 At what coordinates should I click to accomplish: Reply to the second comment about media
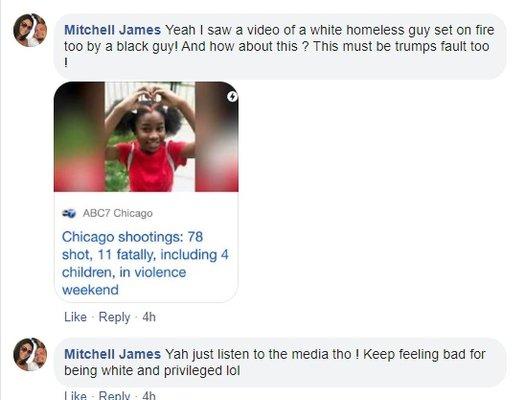114,395
